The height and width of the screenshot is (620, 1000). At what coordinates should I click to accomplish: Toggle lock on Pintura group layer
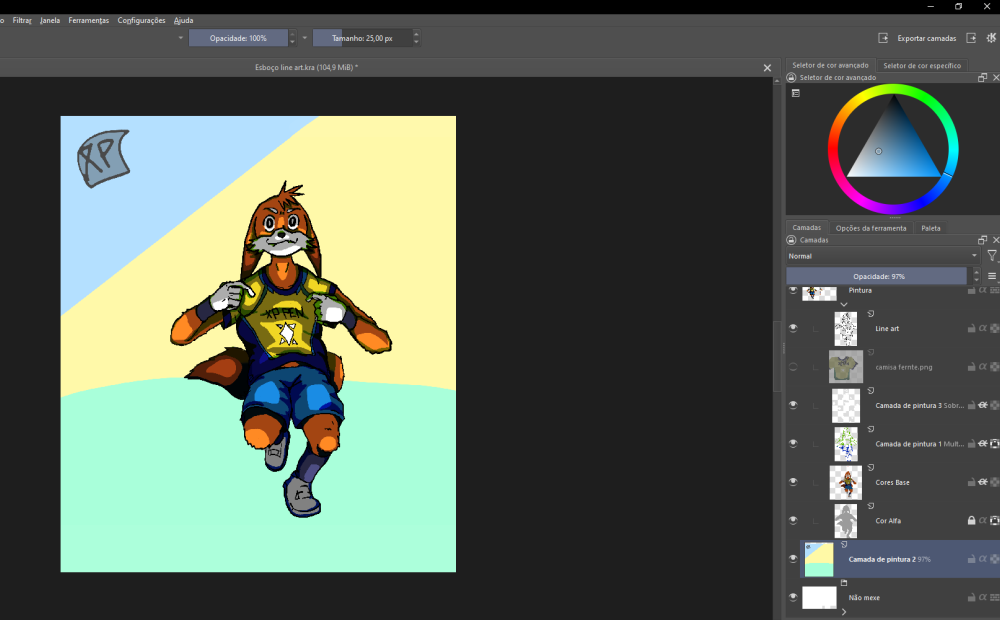pos(971,290)
